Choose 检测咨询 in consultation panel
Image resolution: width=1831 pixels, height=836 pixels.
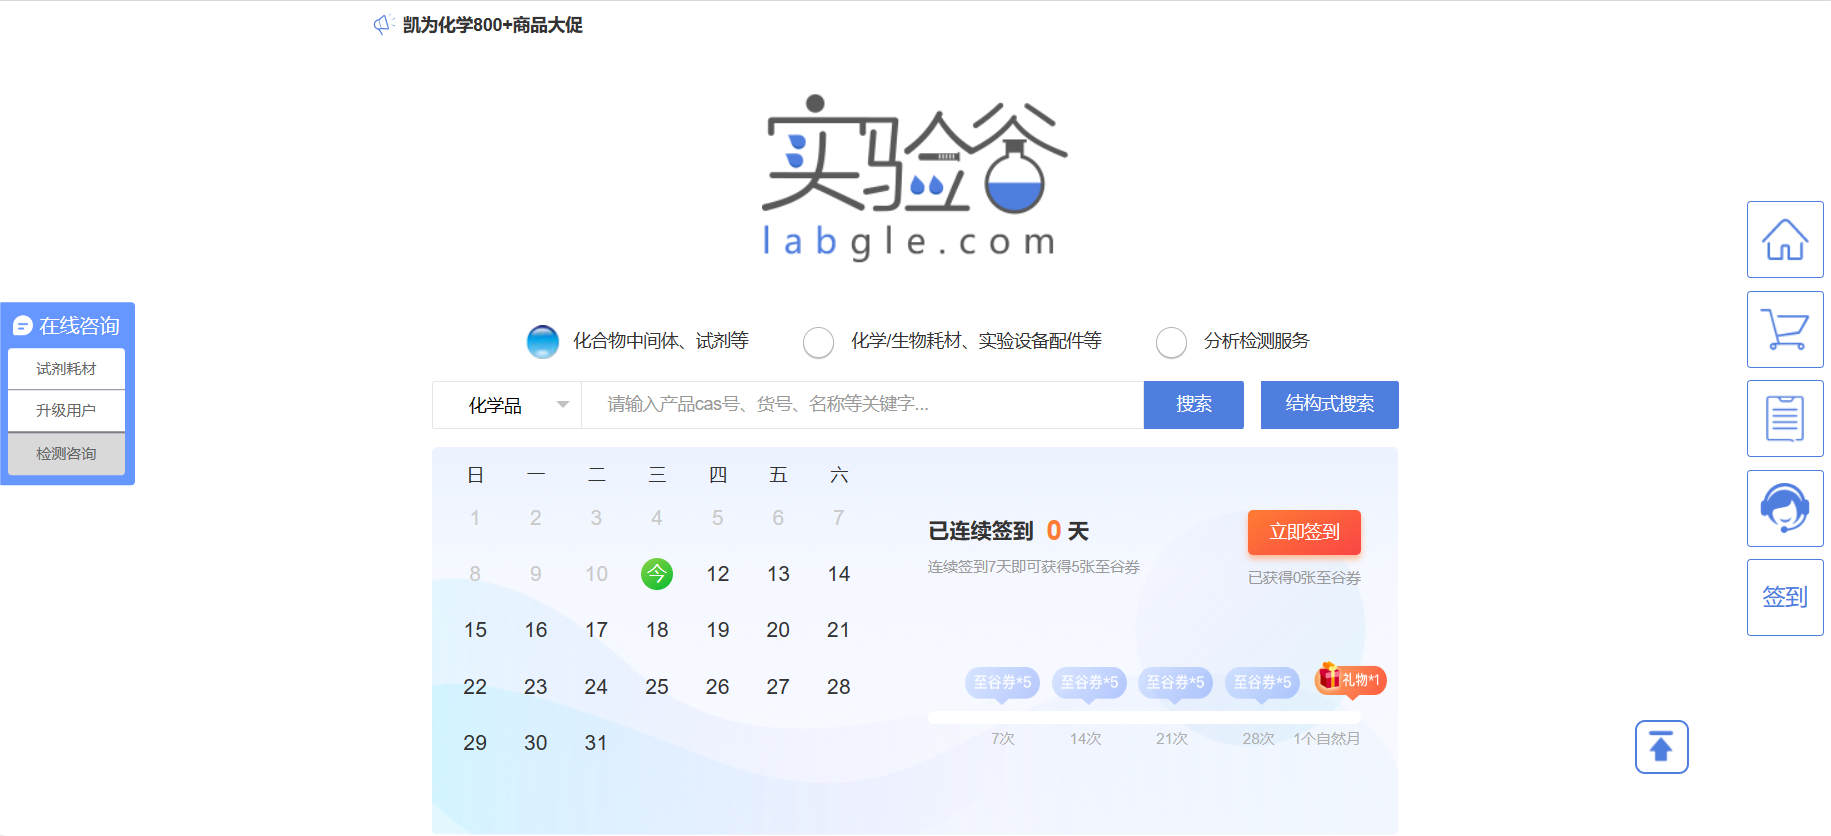click(66, 454)
